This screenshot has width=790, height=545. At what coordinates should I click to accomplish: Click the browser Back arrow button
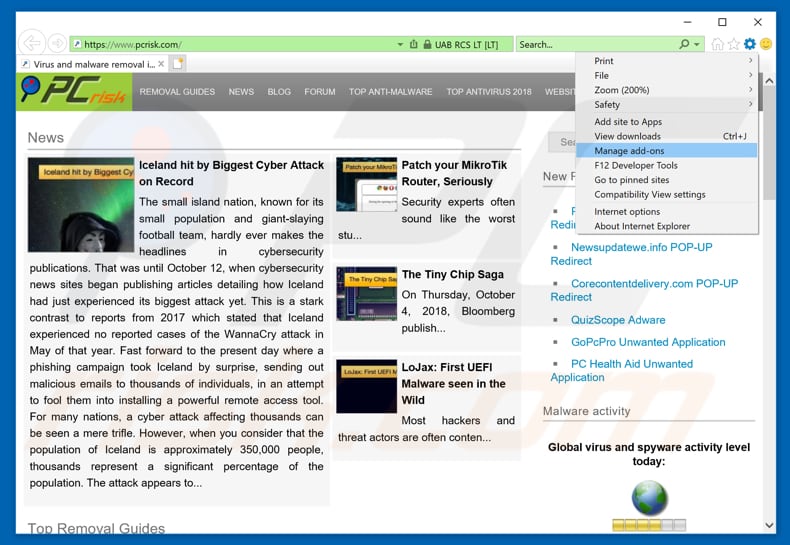pyautogui.click(x=32, y=43)
